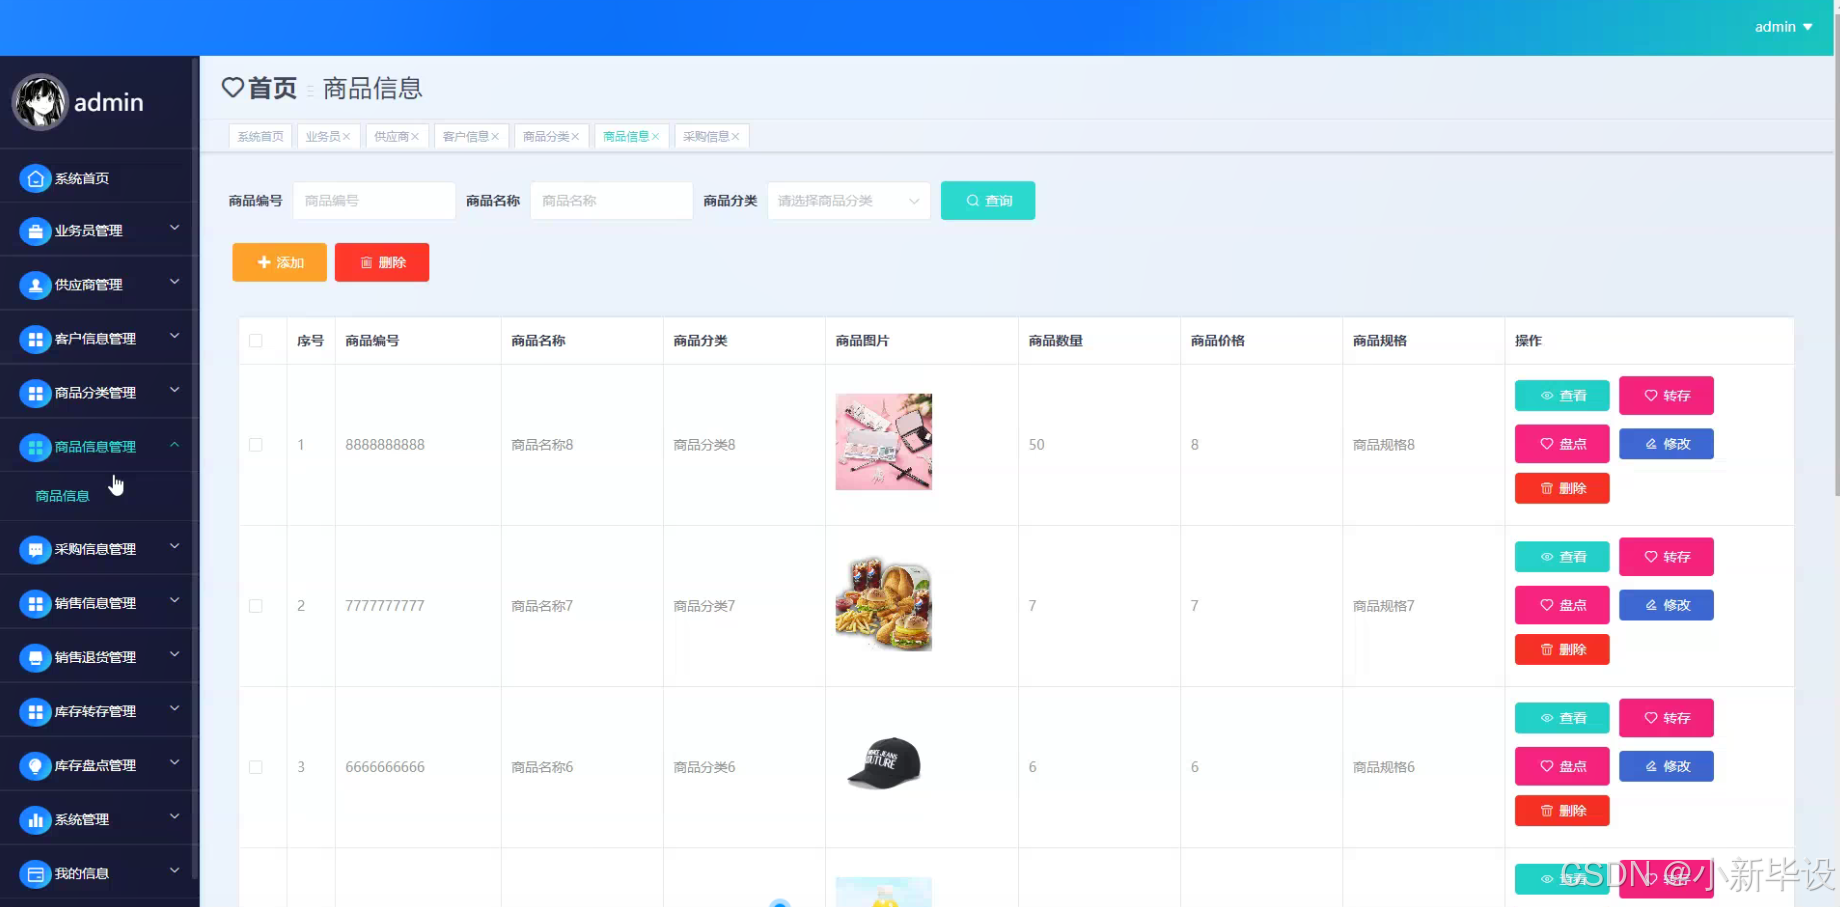The image size is (1840, 907).
Task: Click 转存 for product 8888888888
Action: (x=1666, y=396)
